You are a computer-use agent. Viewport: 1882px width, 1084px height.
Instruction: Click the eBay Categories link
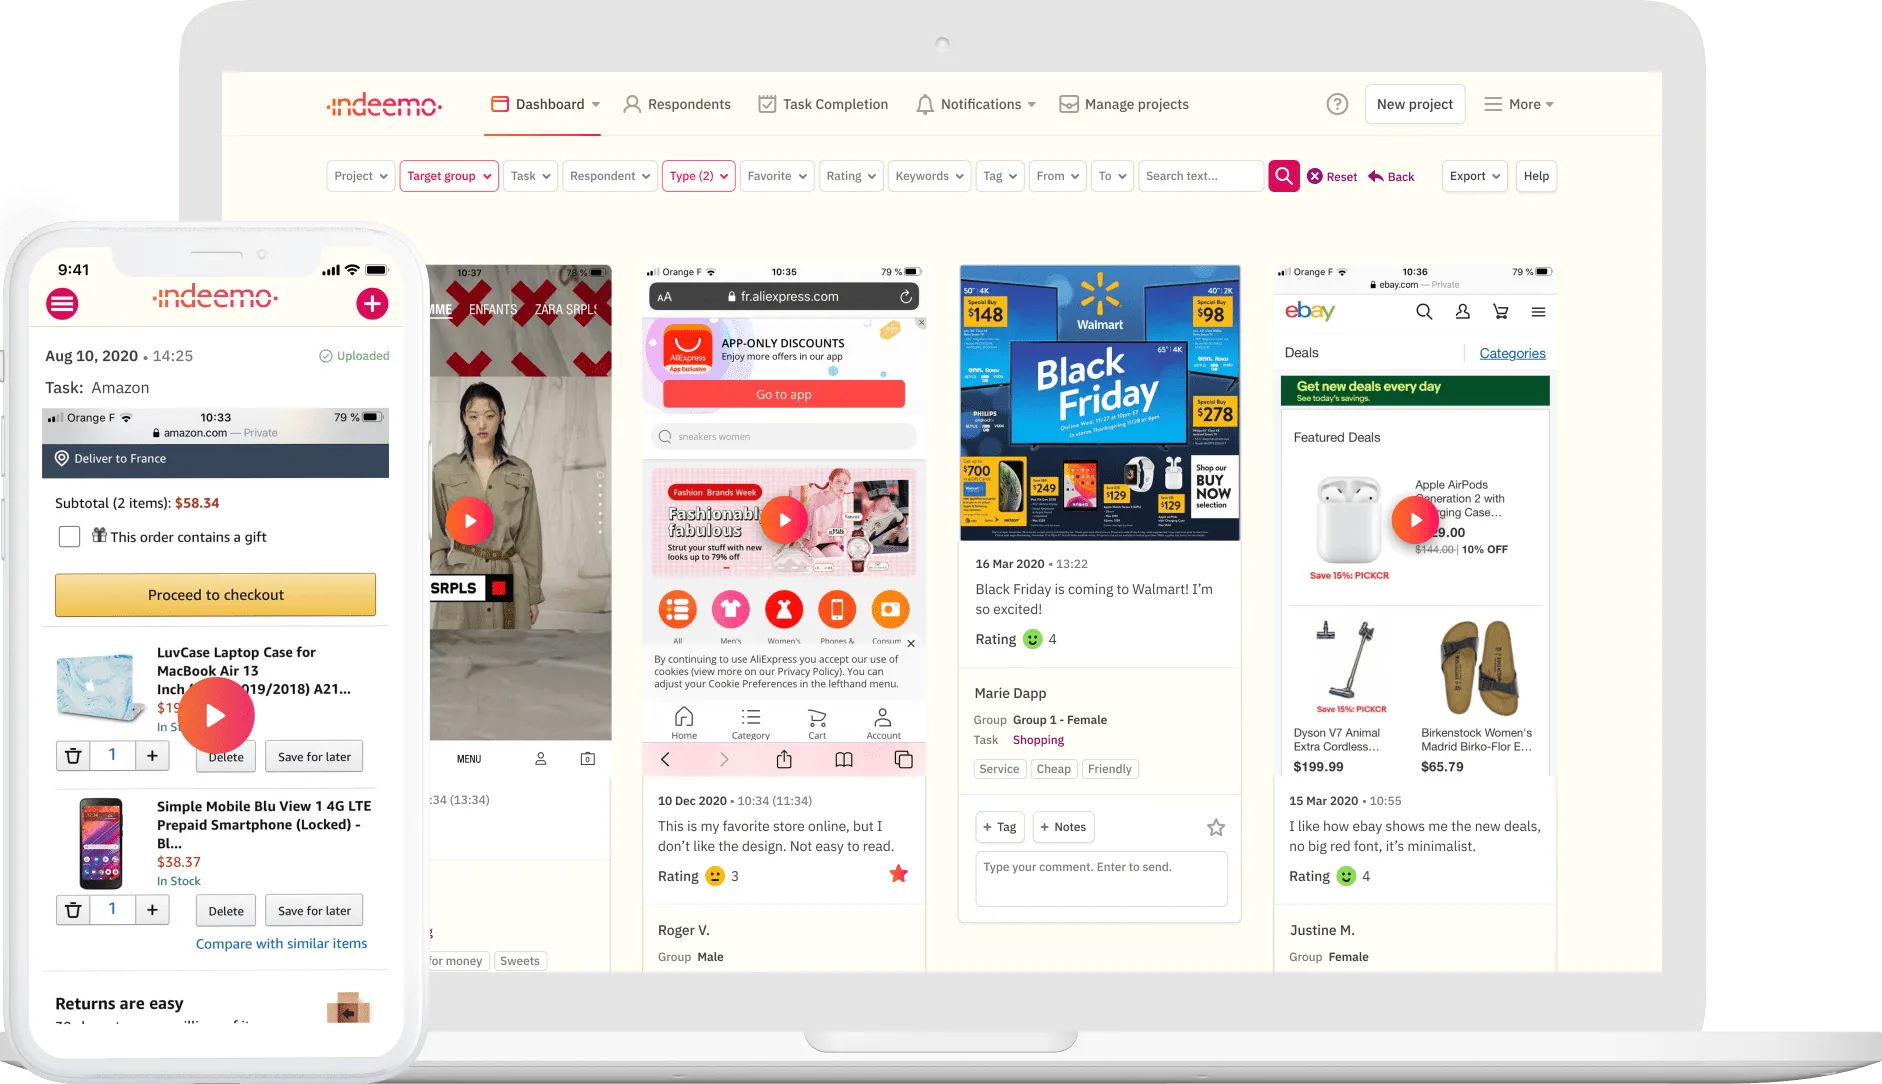point(1512,353)
